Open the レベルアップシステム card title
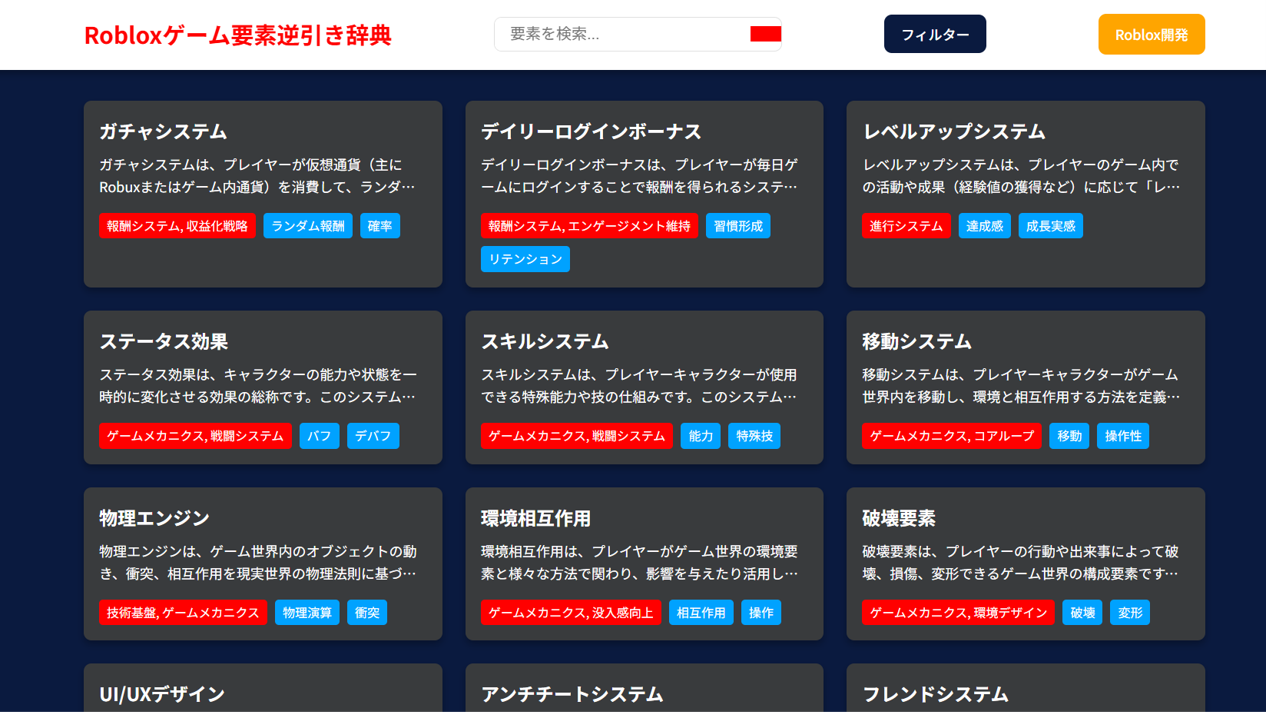The image size is (1266, 712). 953,131
